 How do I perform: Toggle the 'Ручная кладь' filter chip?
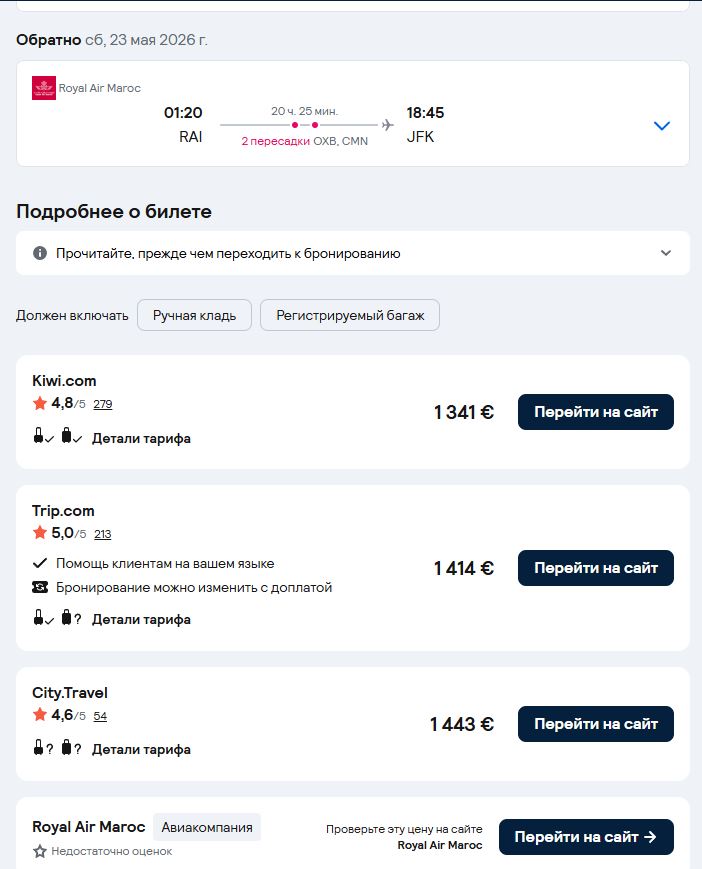click(x=194, y=315)
